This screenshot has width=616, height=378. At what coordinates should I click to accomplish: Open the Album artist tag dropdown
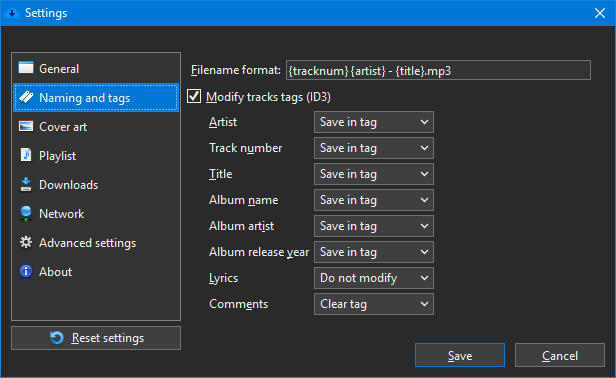pos(374,226)
